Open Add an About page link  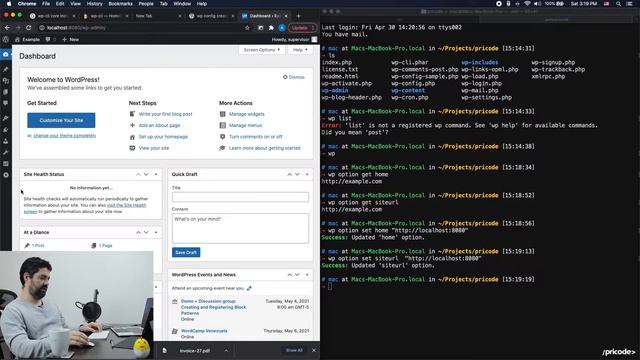pos(159,125)
